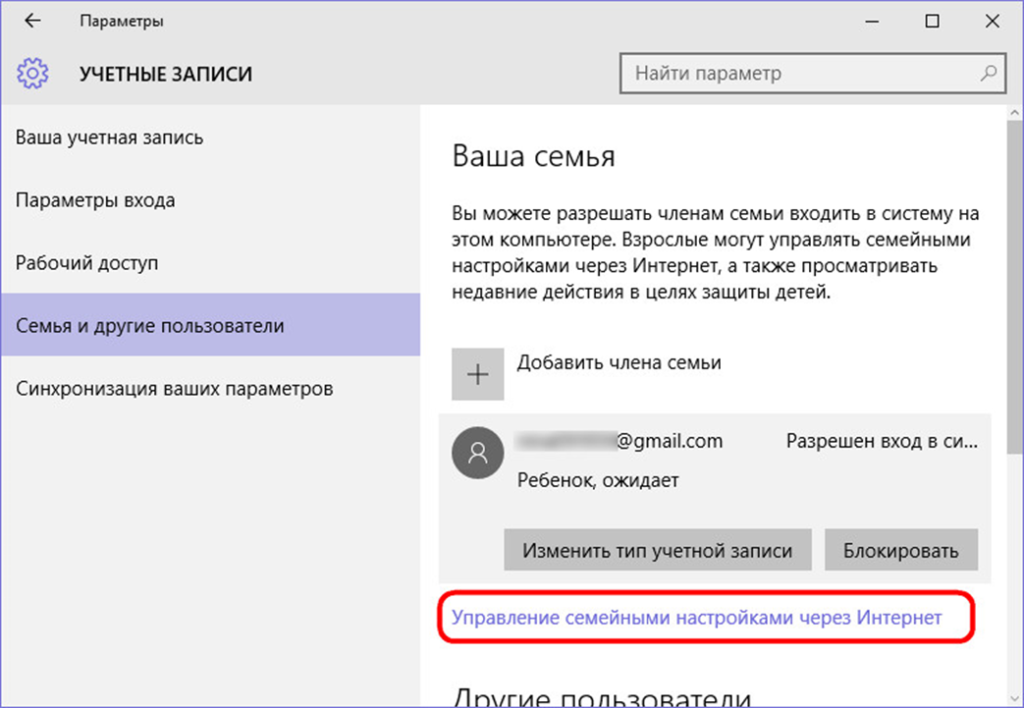The height and width of the screenshot is (708, 1024).
Task: Maximize the Параметры window
Action: [x=932, y=21]
